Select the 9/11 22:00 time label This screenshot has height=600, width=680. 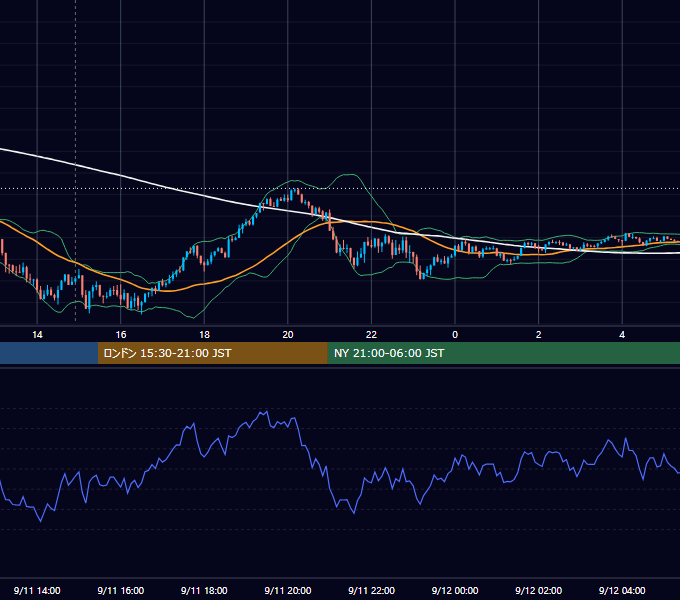click(371, 590)
